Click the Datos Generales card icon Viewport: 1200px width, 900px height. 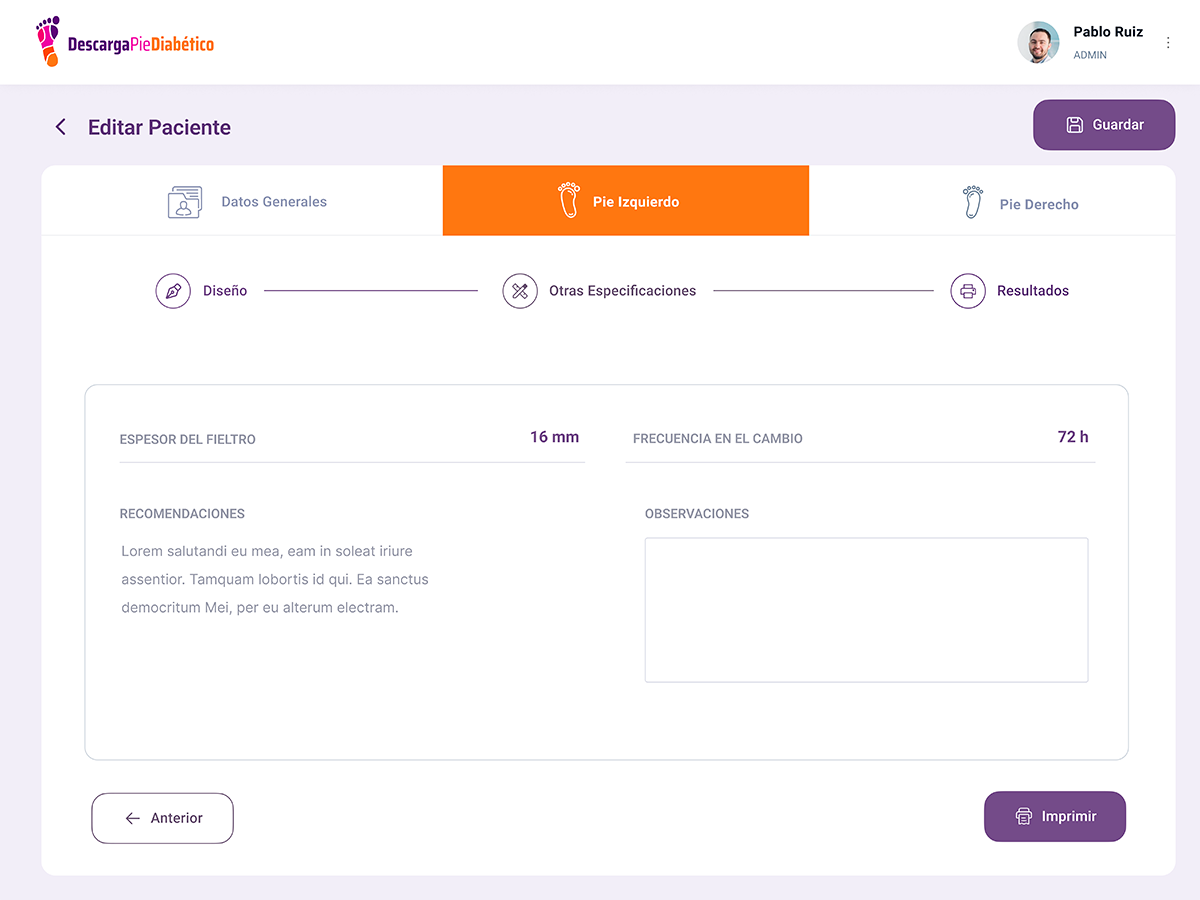point(185,202)
